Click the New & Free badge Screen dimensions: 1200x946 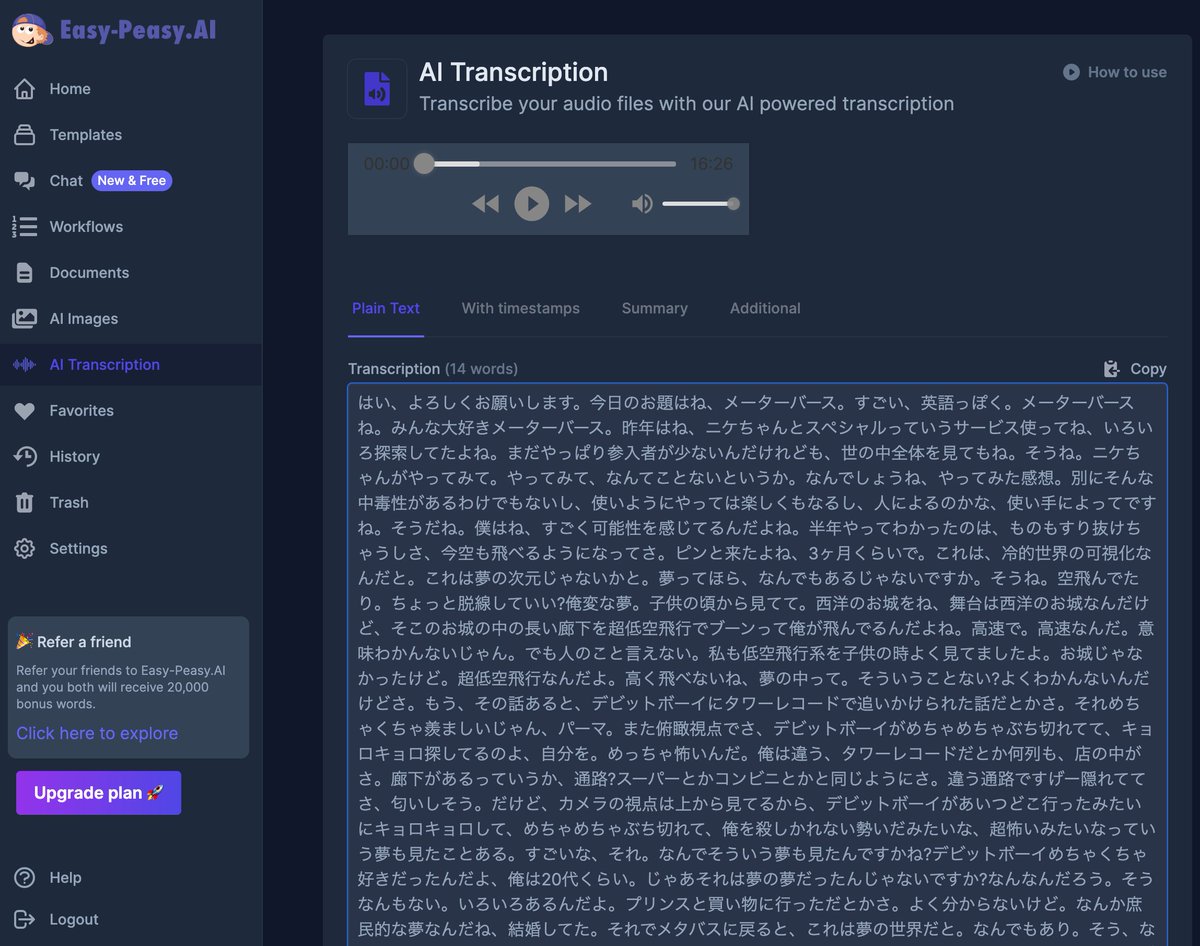click(x=132, y=181)
